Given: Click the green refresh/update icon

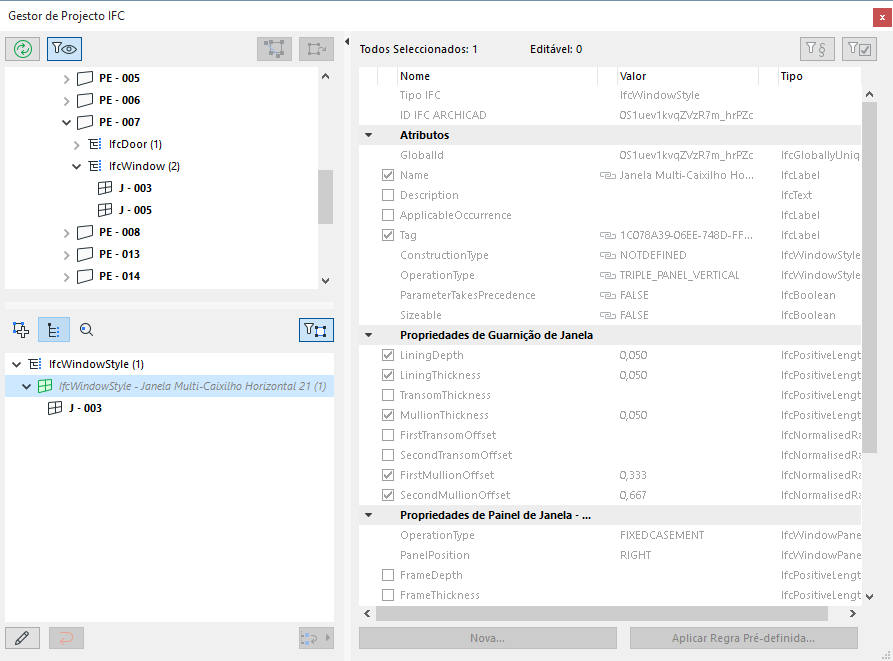Looking at the screenshot, I should [x=23, y=49].
